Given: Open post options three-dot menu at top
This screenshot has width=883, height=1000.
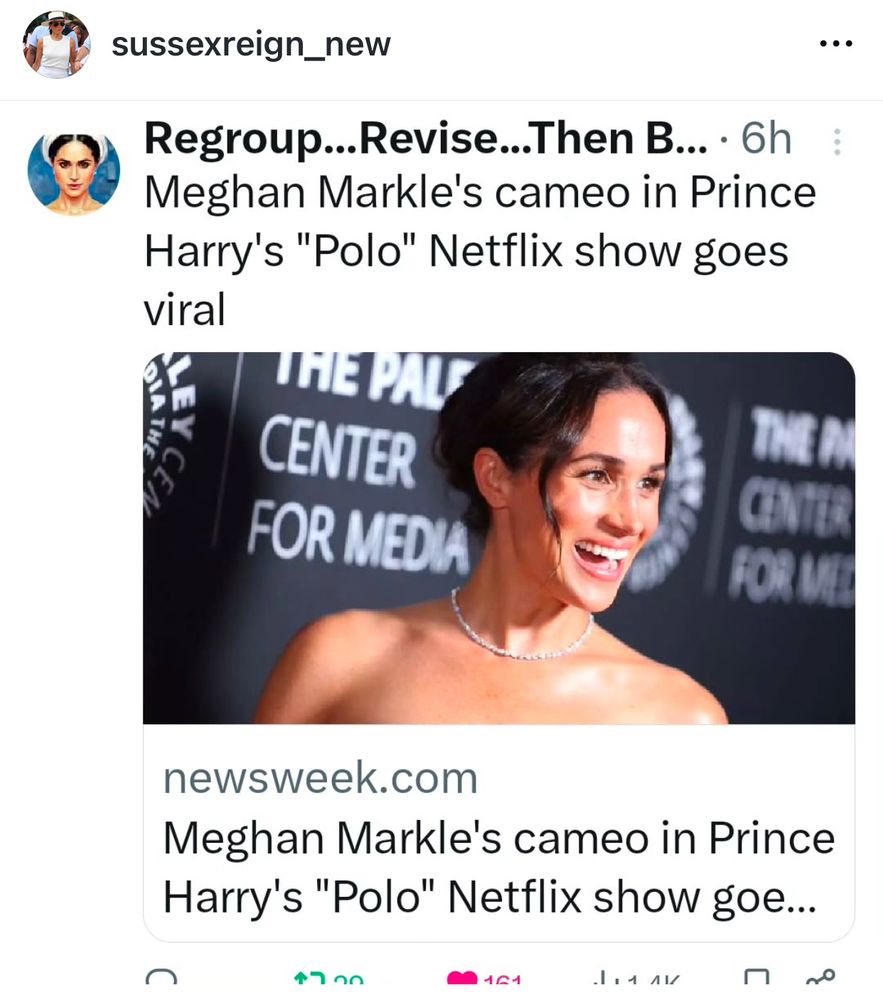Looking at the screenshot, I should 835,45.
